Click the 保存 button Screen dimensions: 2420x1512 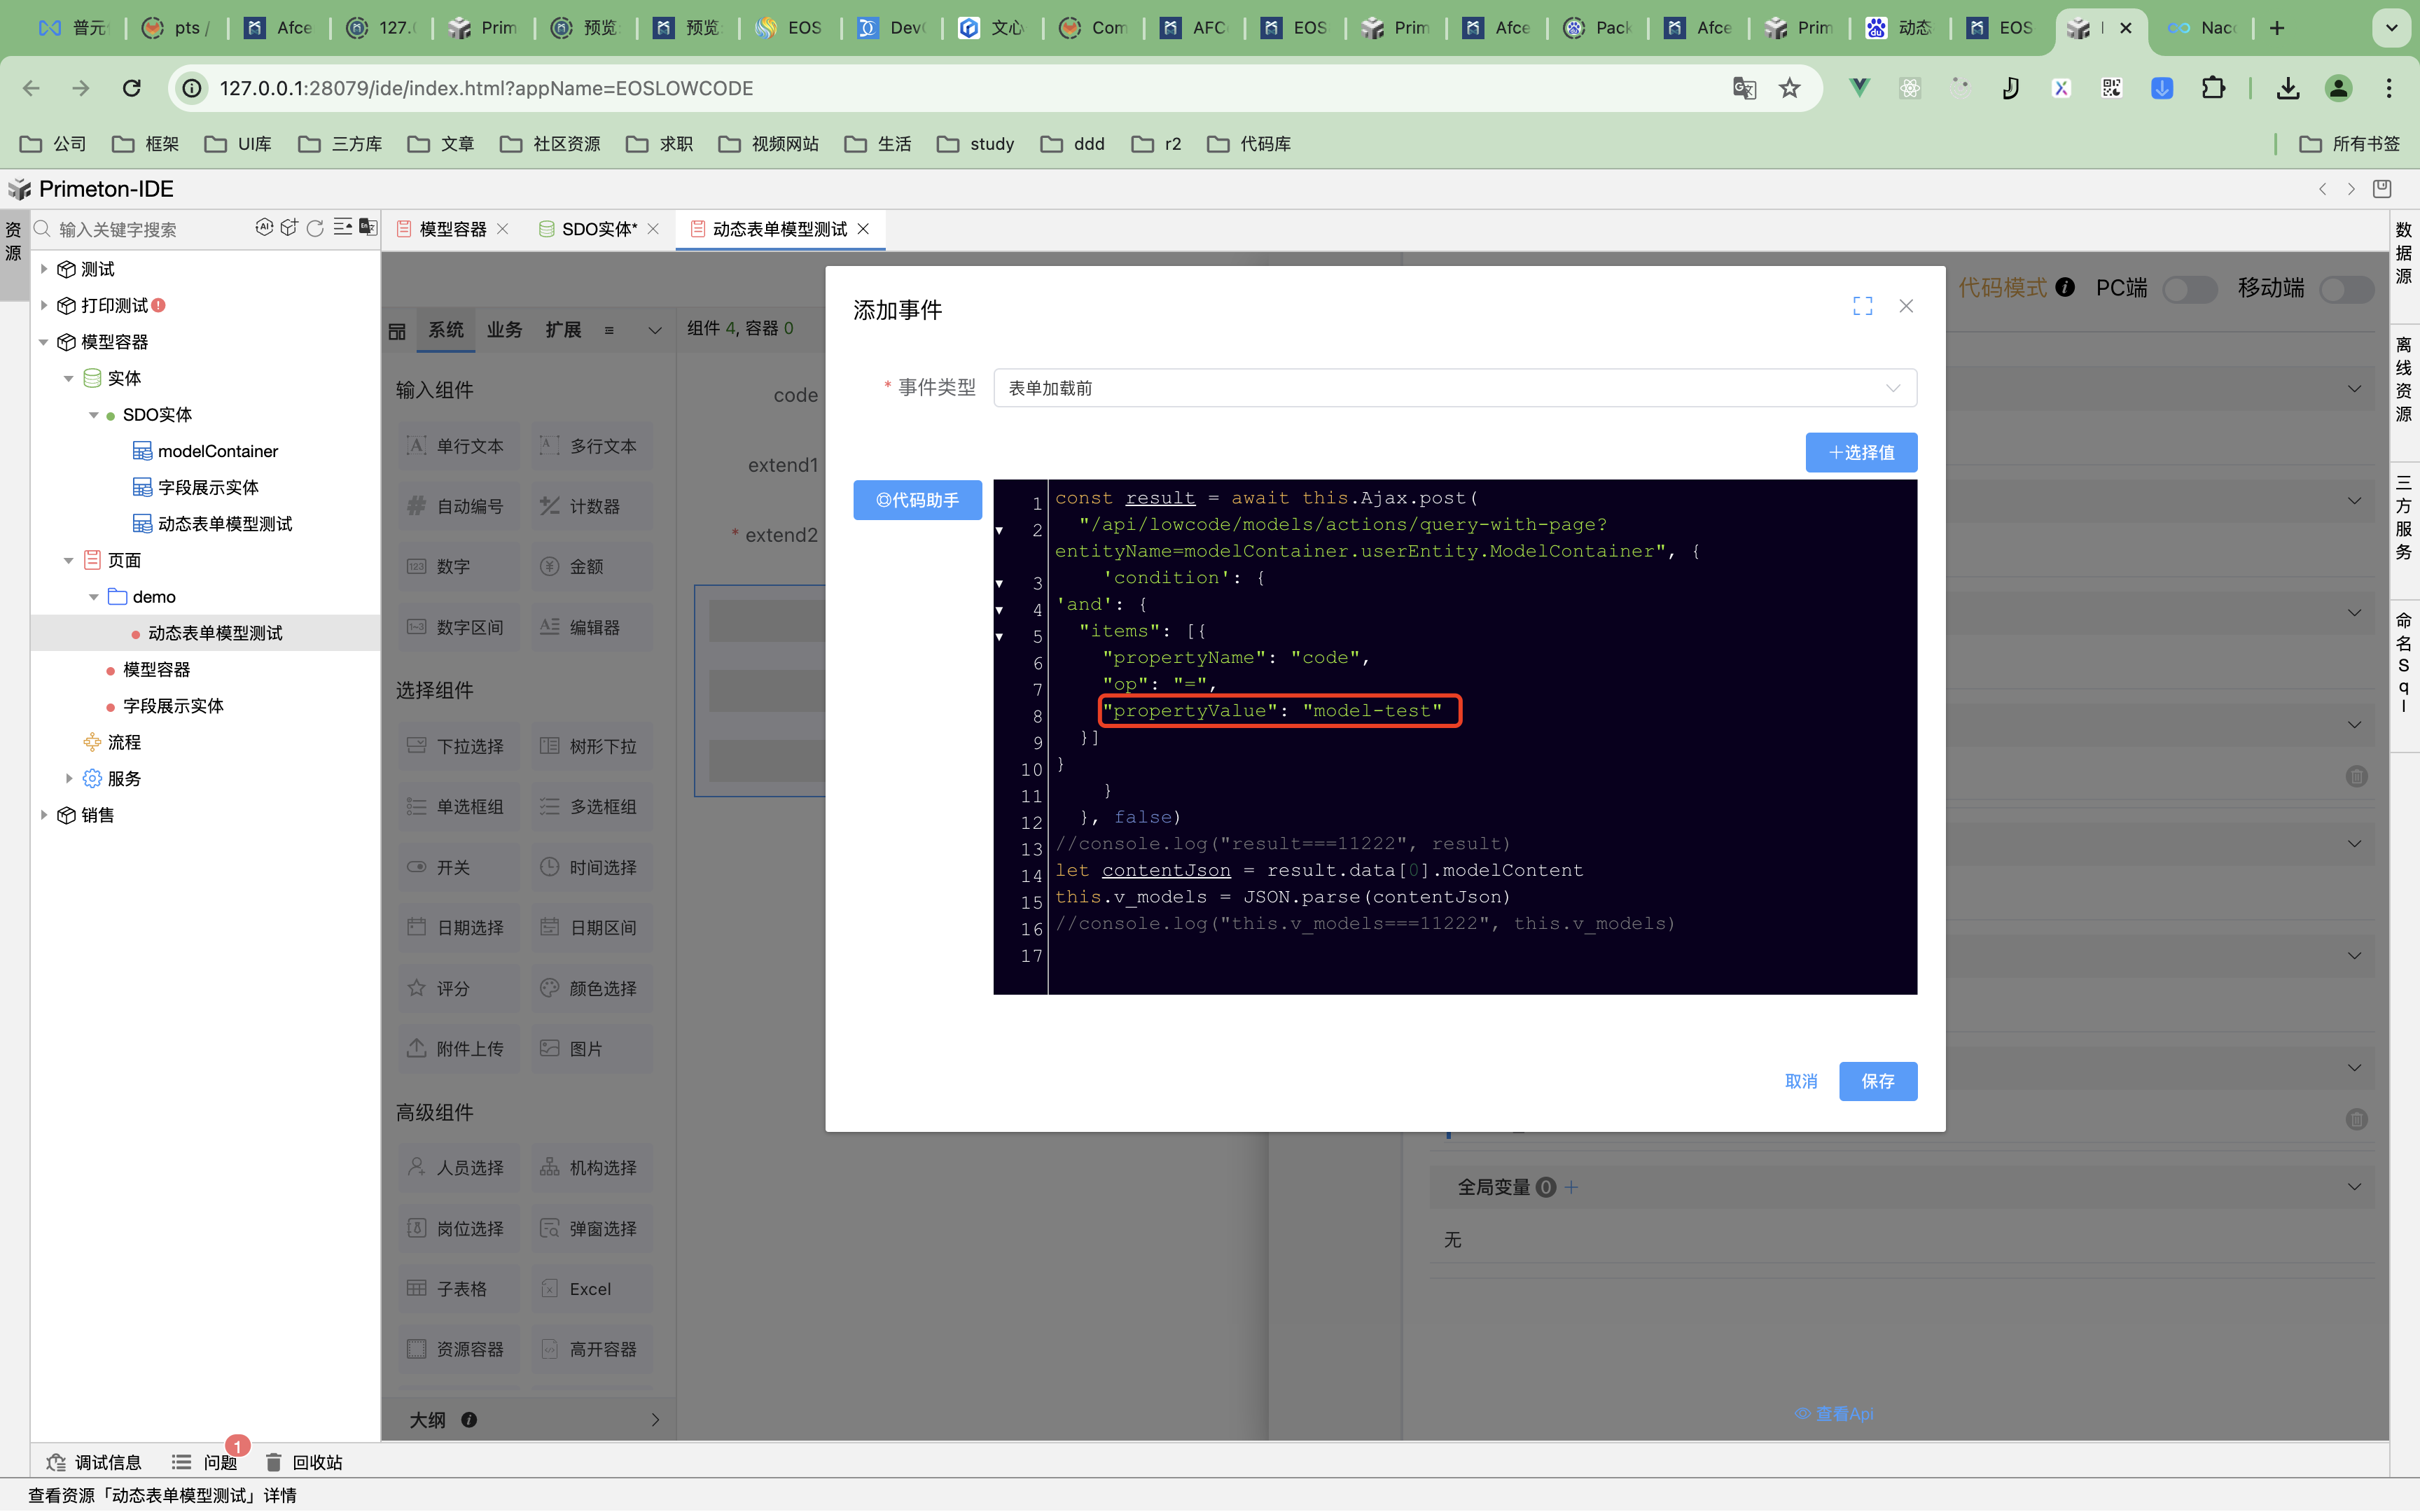click(1877, 1081)
